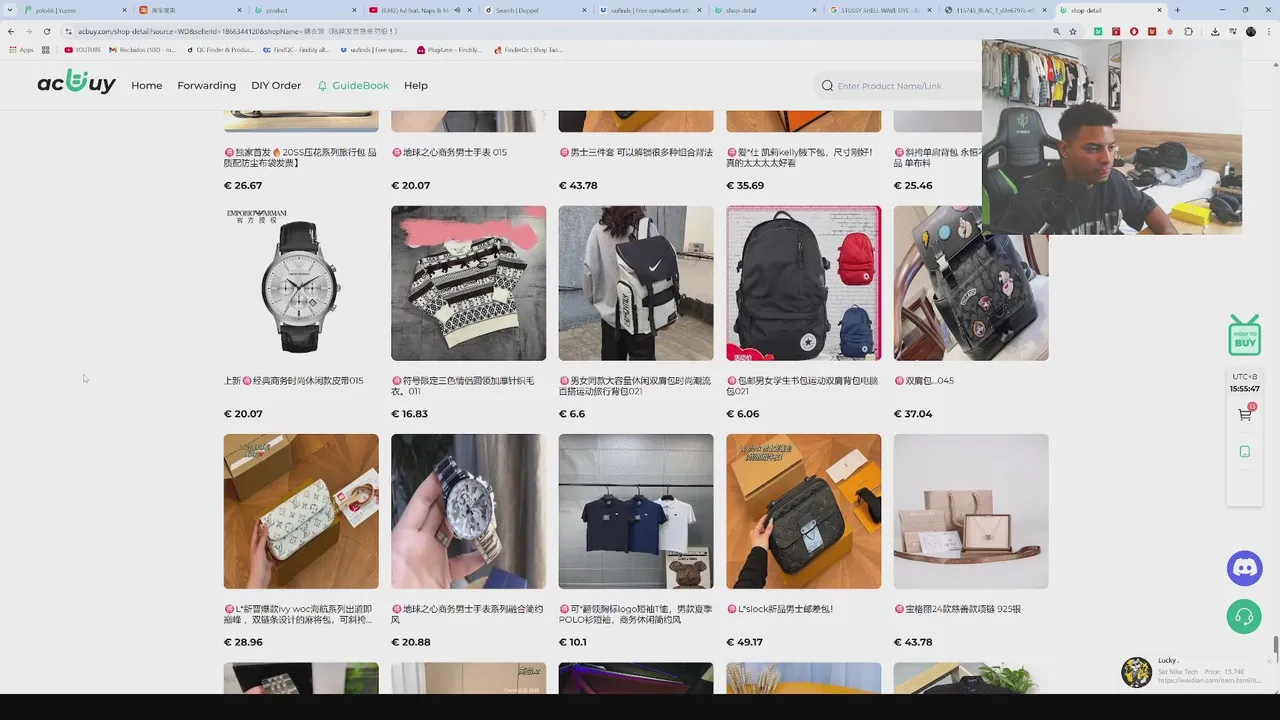Click the zoom magnifier icon in address bar

(x=1056, y=31)
